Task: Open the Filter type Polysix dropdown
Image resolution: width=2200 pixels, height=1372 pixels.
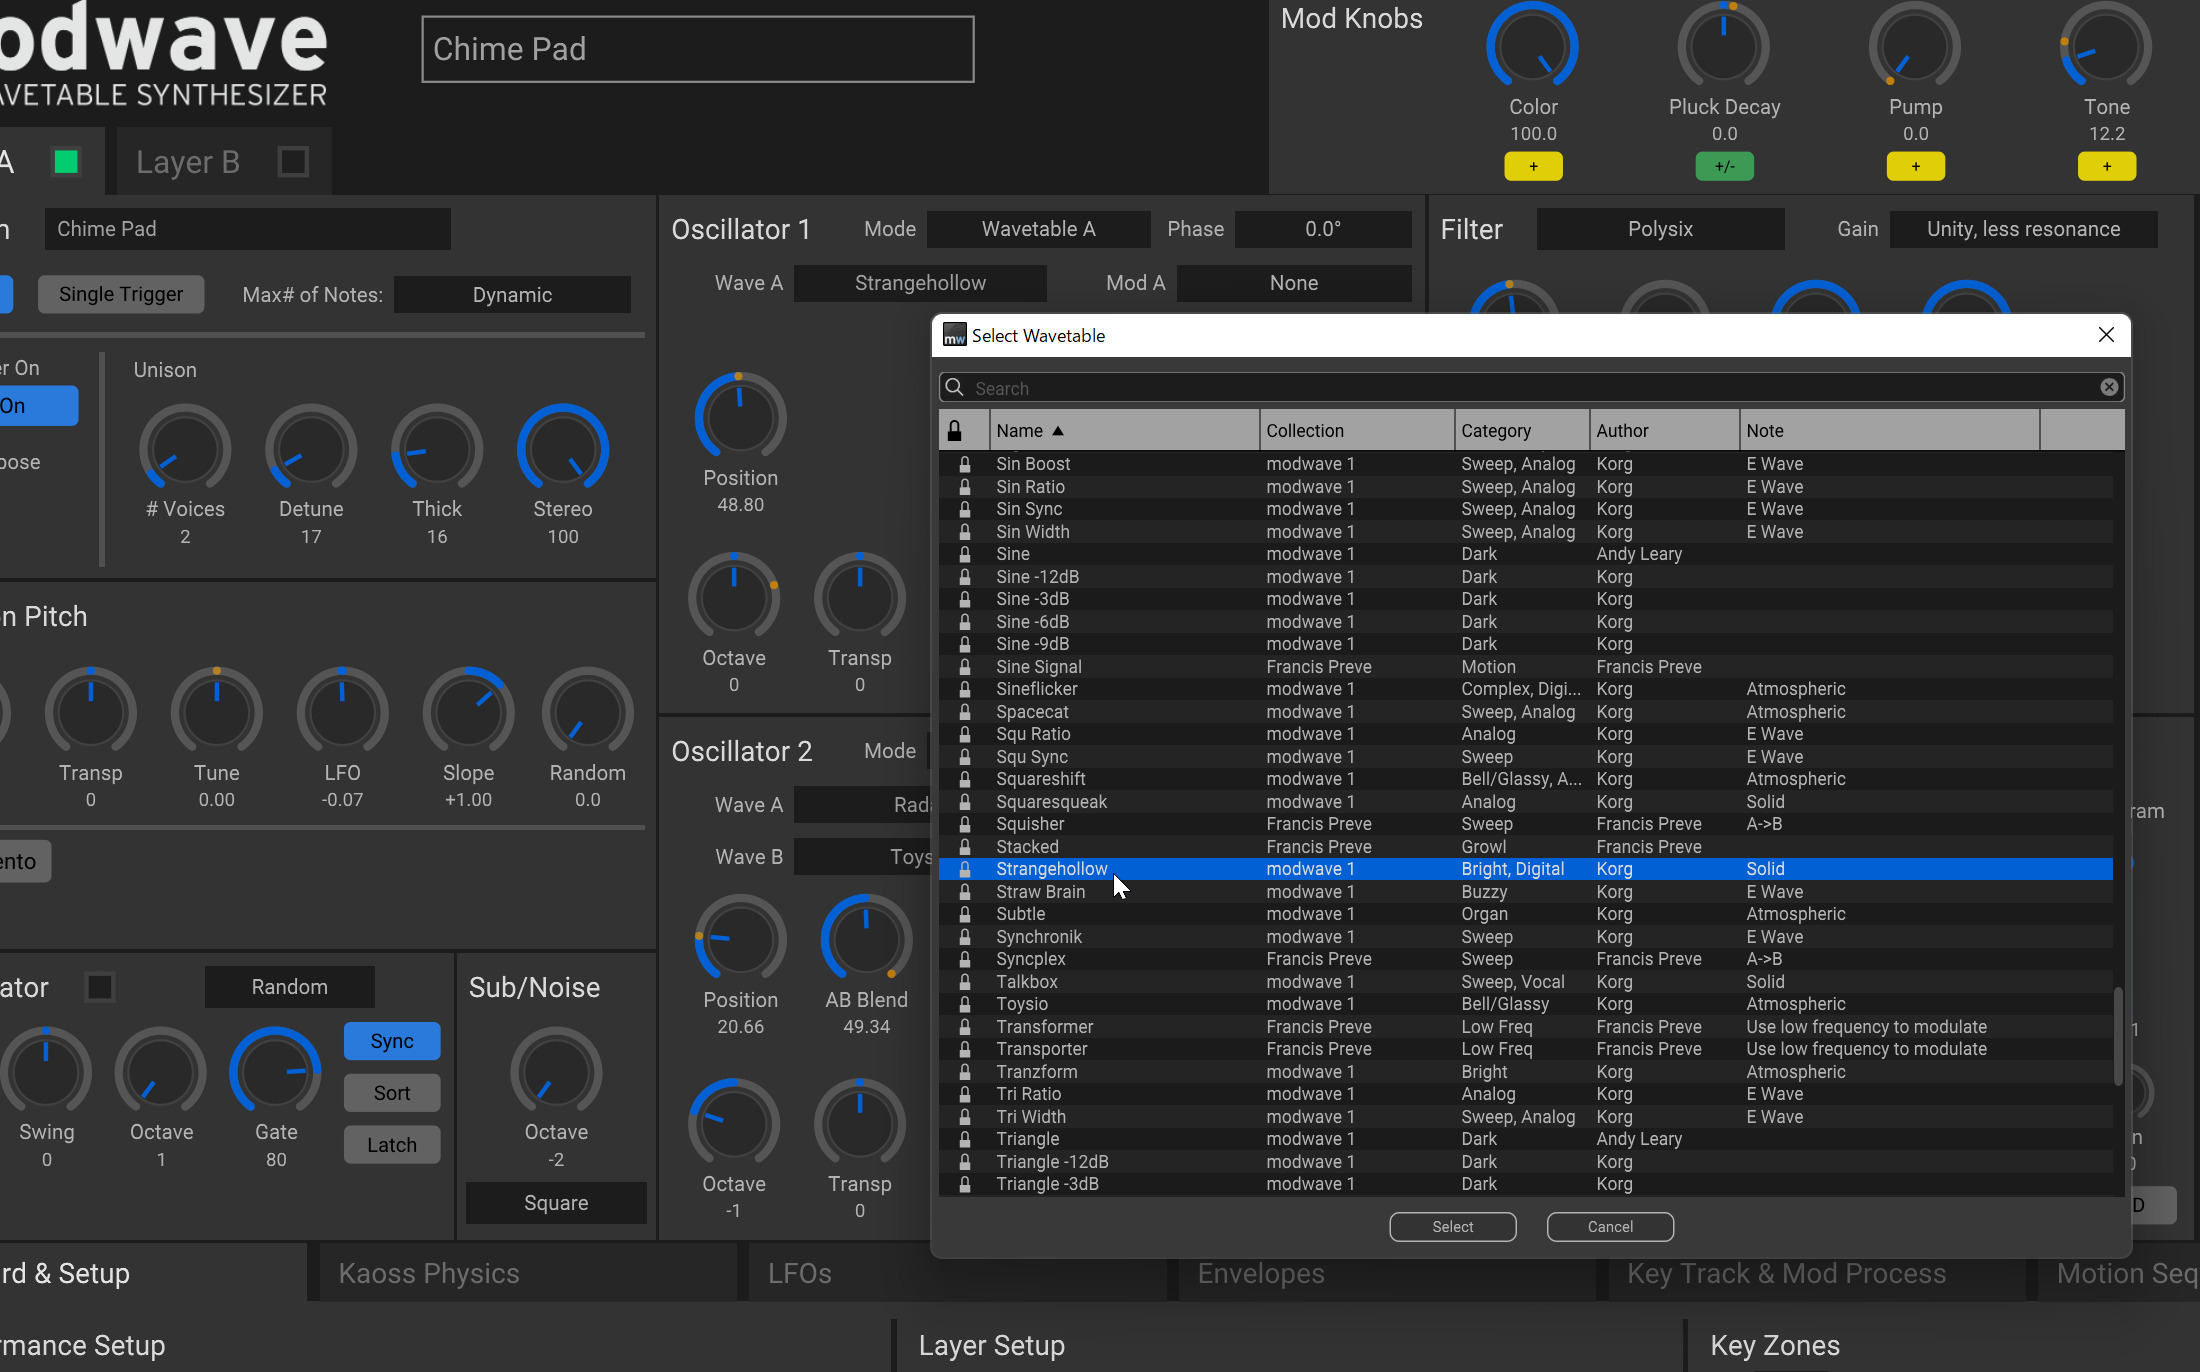Action: click(1660, 229)
